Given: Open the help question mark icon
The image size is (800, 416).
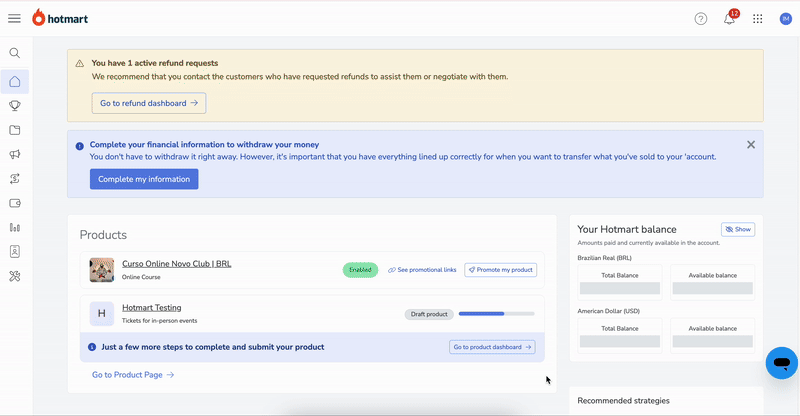Looking at the screenshot, I should [x=701, y=19].
